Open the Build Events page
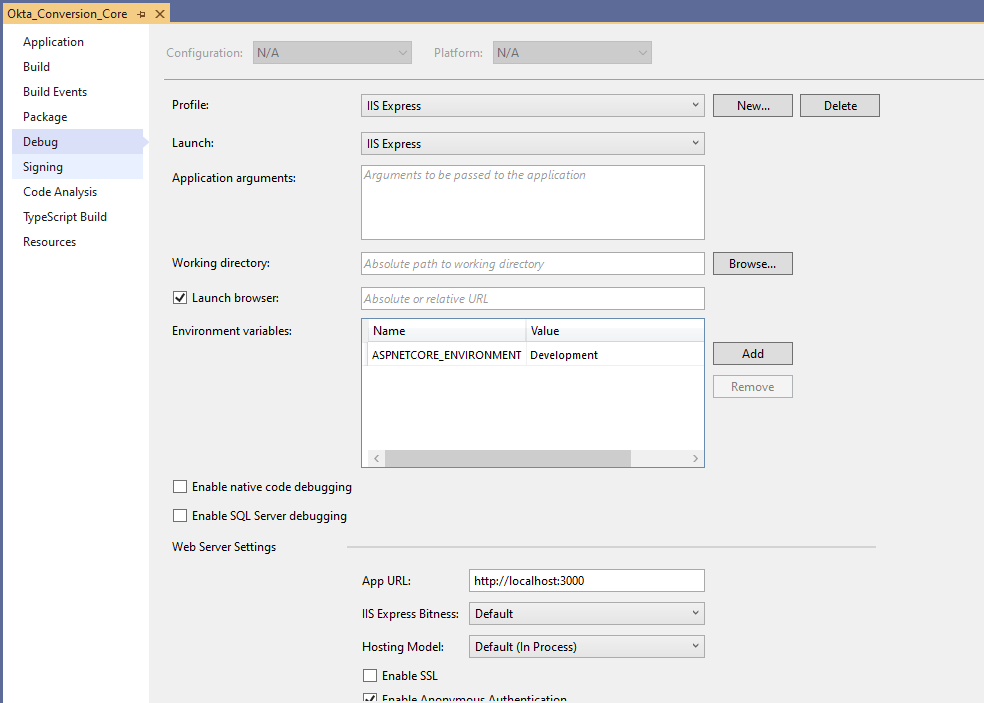The width and height of the screenshot is (984, 703). point(55,92)
